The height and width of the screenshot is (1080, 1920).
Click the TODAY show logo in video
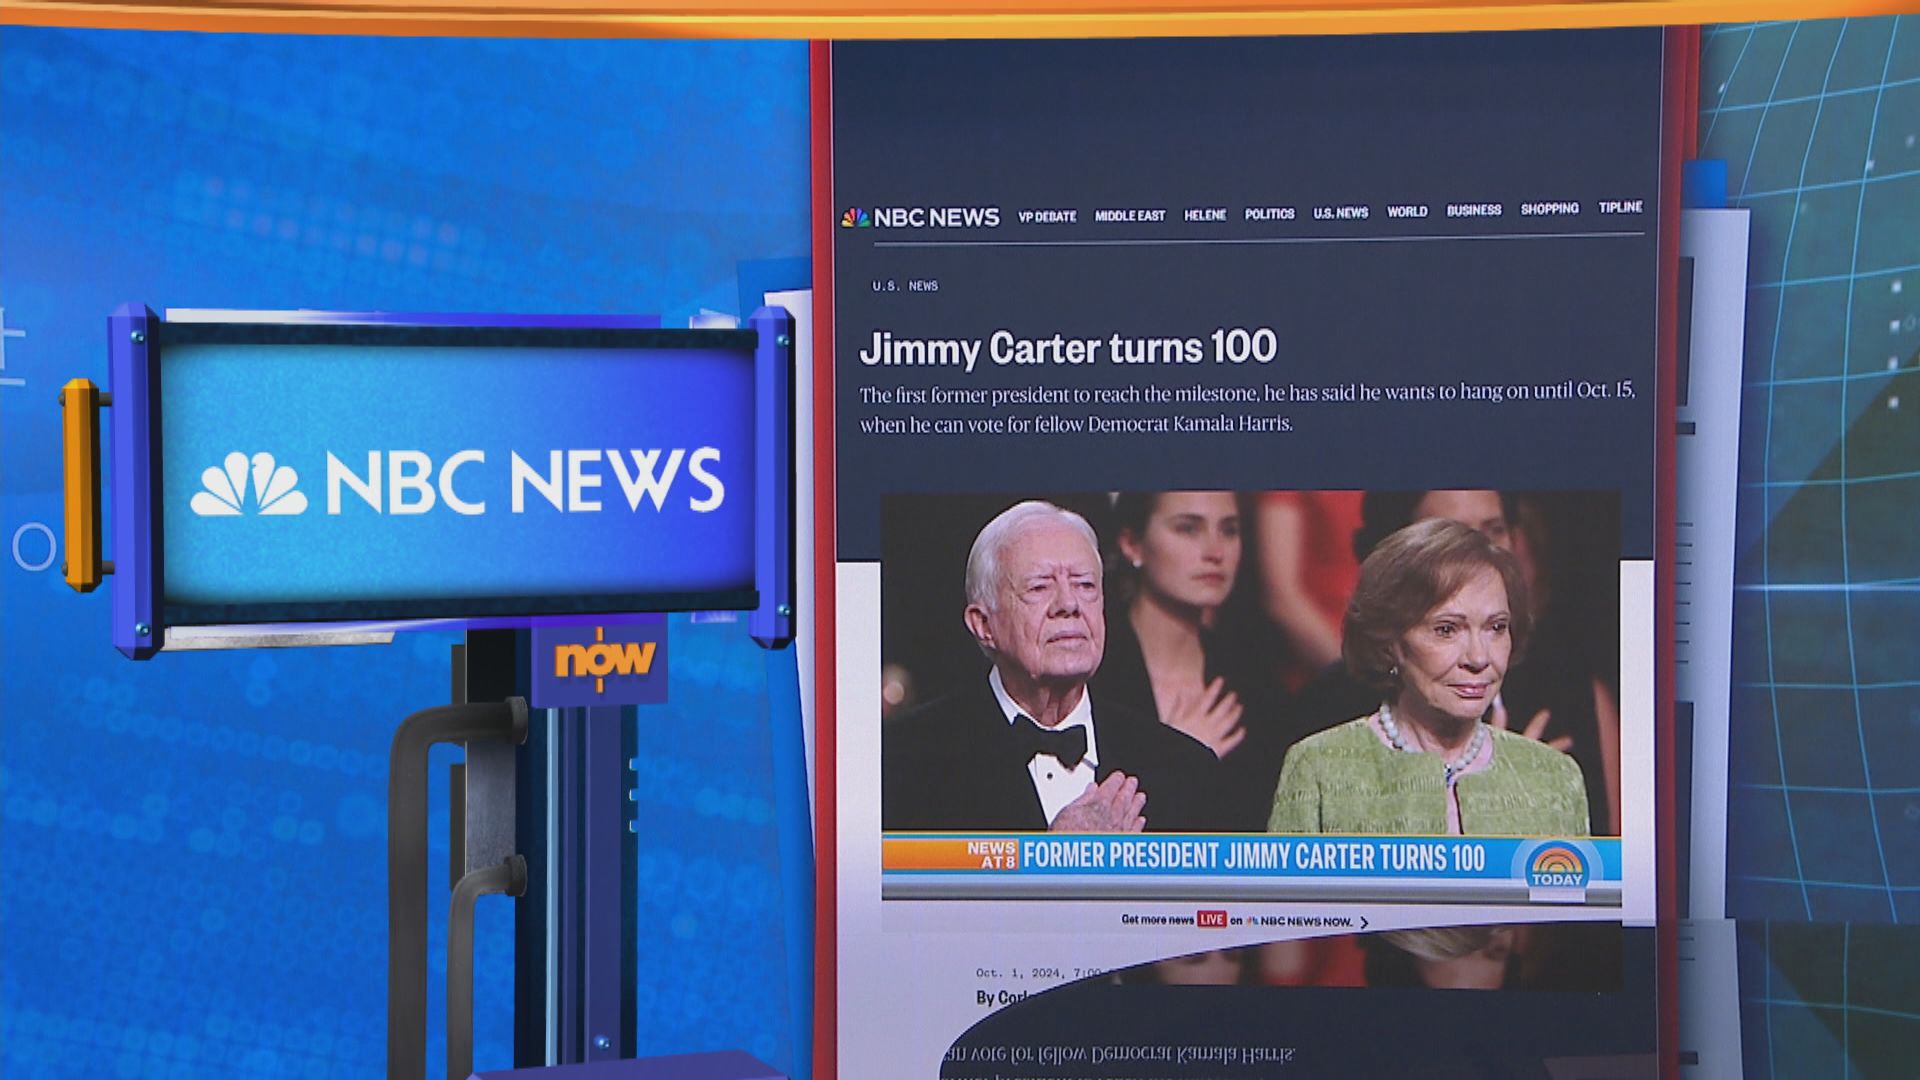[1557, 866]
